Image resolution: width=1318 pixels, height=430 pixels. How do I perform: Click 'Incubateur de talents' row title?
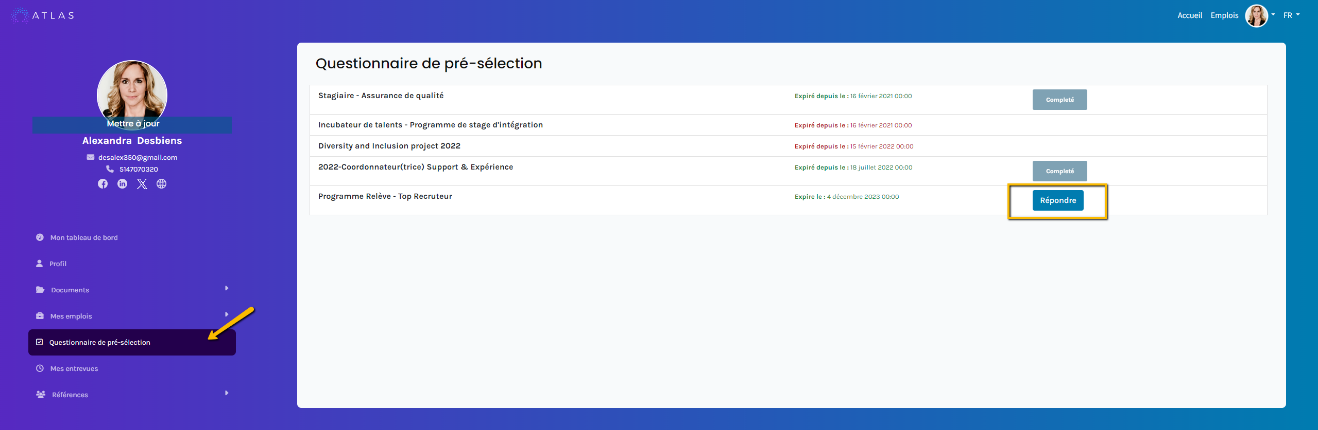click(430, 125)
